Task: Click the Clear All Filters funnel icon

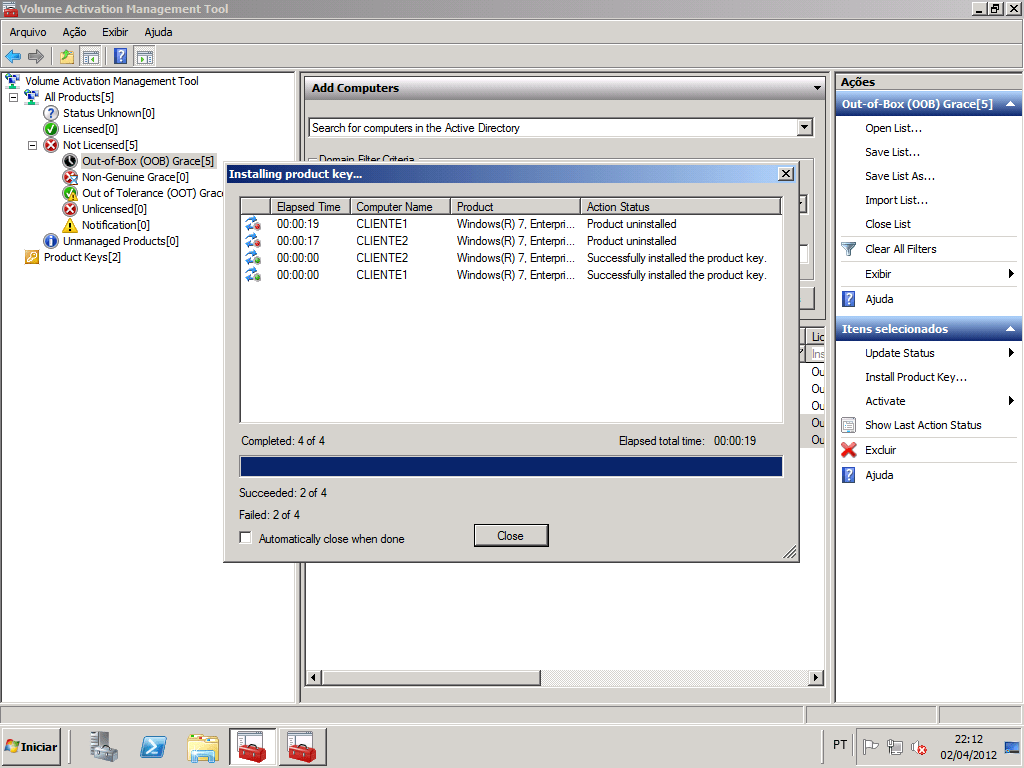Action: (848, 249)
